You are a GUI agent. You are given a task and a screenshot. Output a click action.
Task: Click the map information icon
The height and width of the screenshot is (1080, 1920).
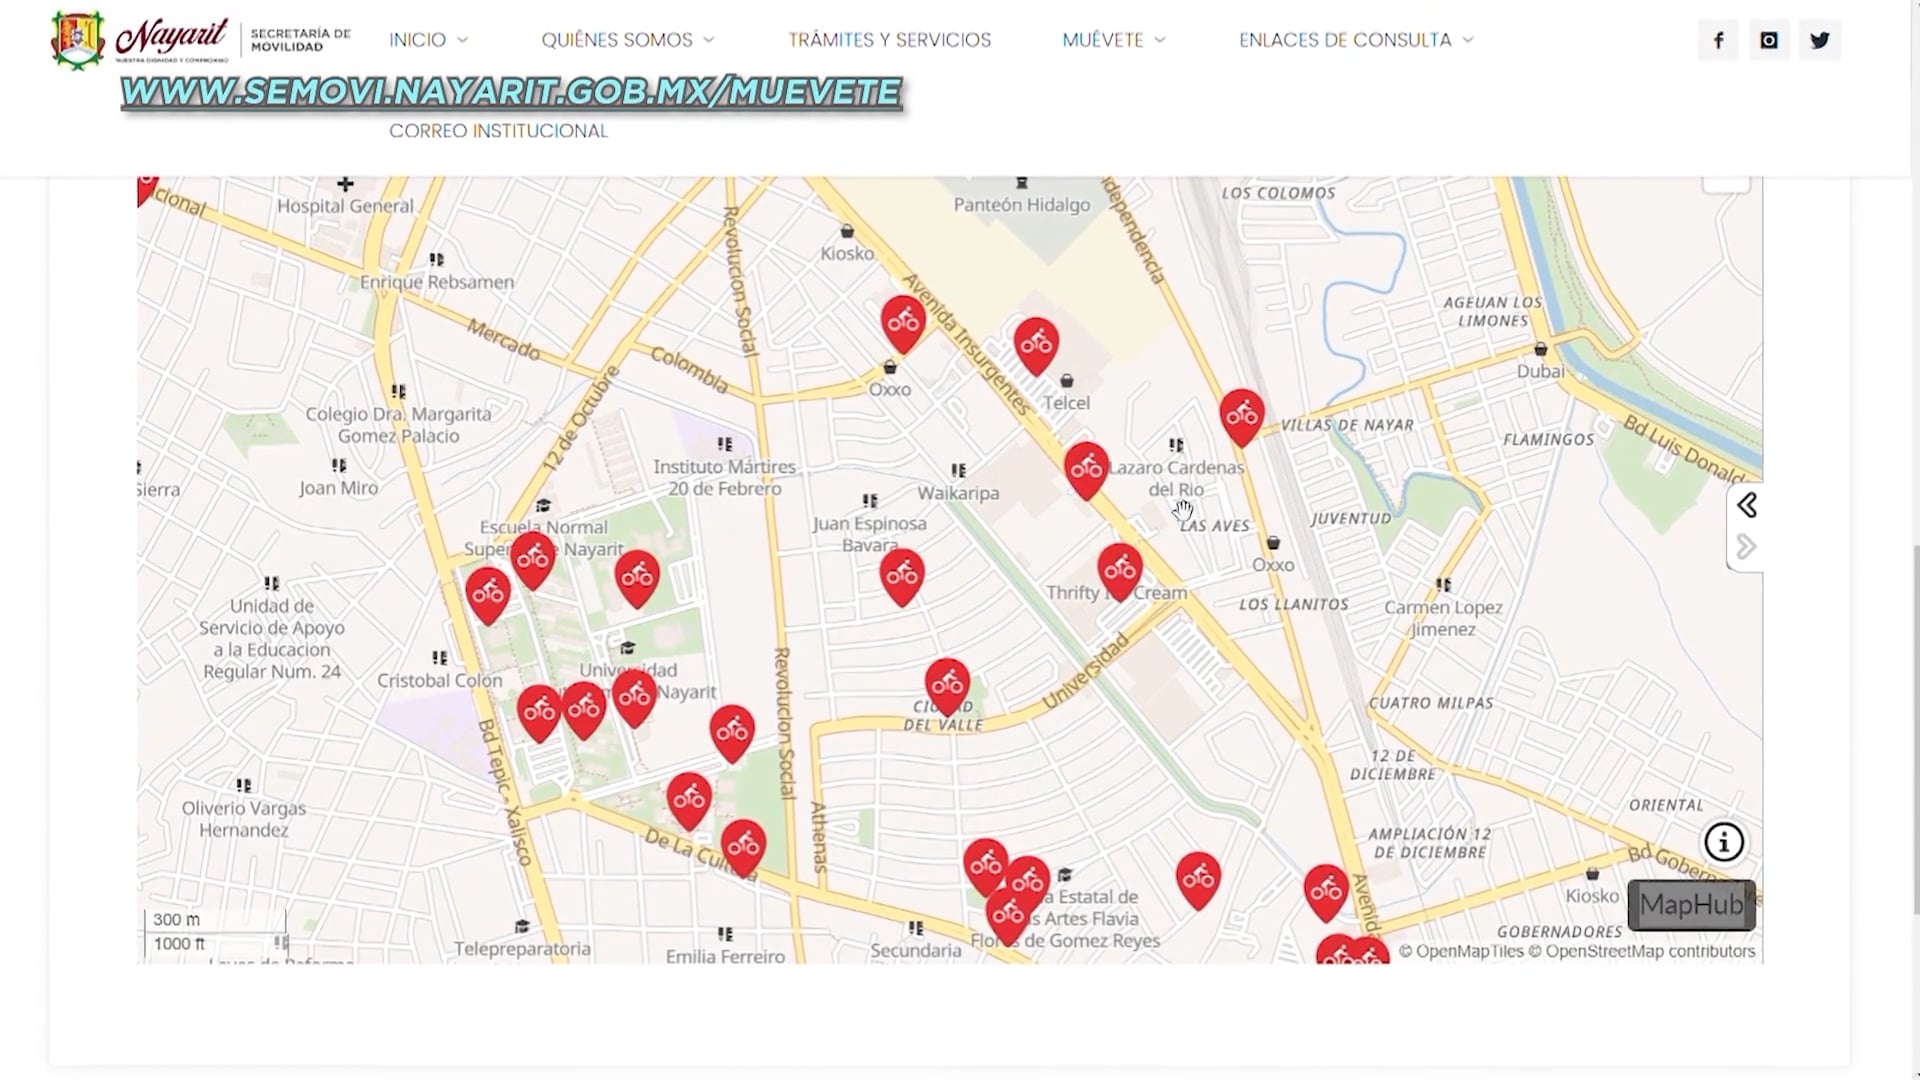[x=1724, y=842]
